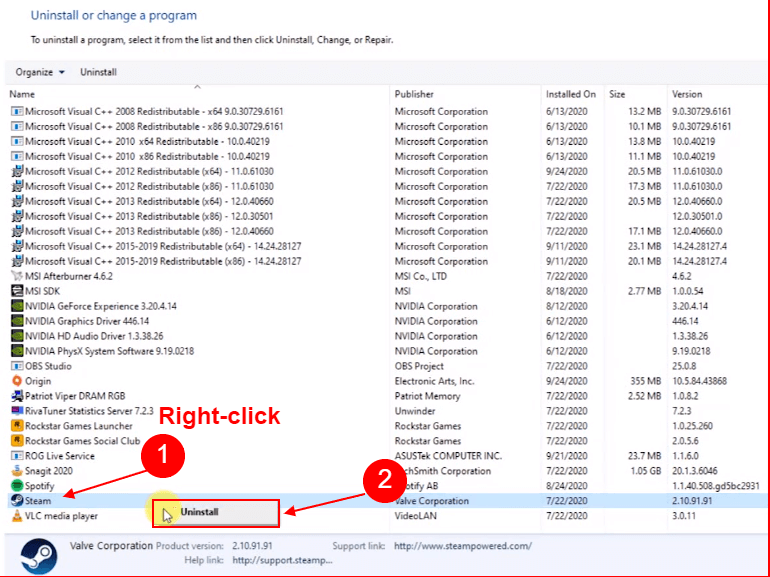Select VLC media player cone icon
Screen dimensions: 770x577
pos(17,516)
